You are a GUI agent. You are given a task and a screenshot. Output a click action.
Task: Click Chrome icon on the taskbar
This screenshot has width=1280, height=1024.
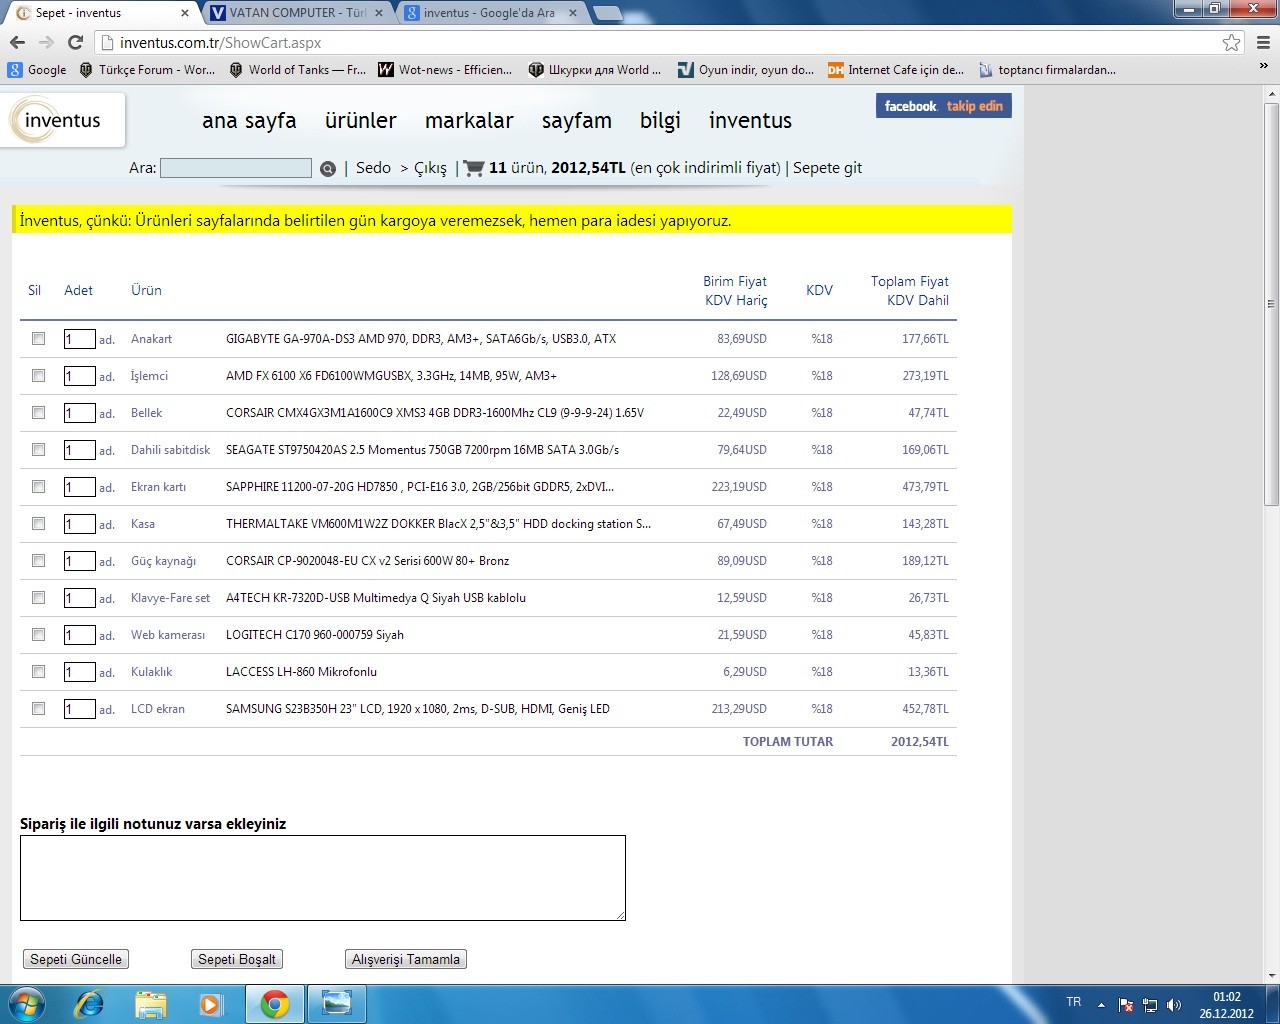pos(275,1004)
